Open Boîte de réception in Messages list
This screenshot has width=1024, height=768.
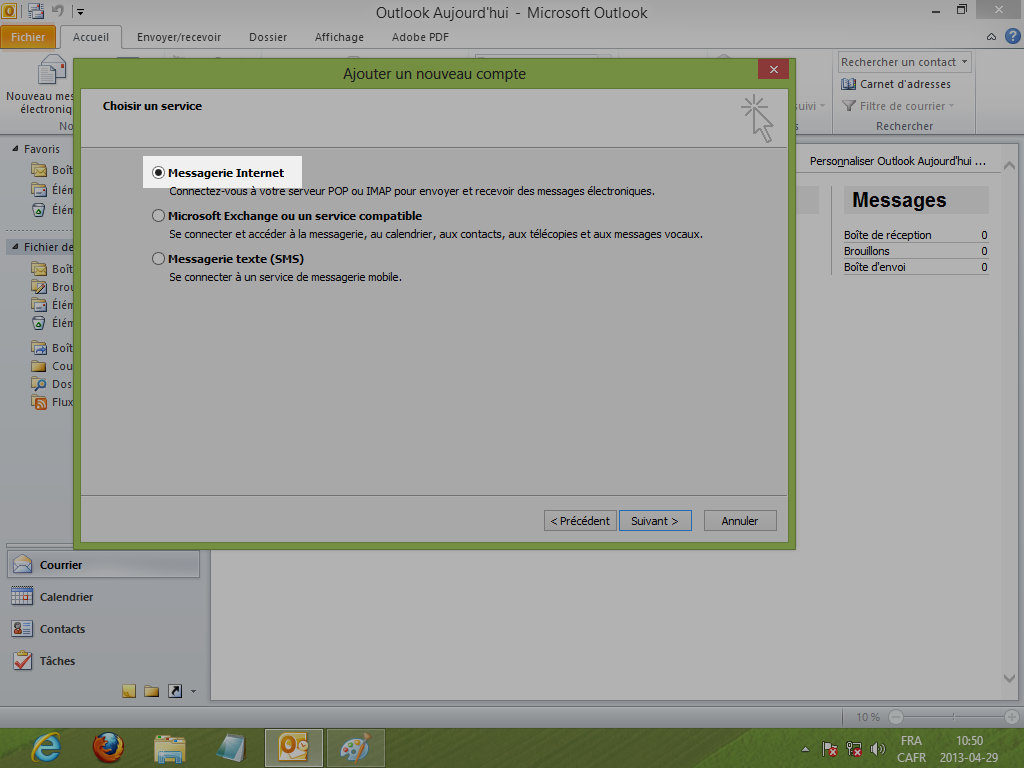point(888,235)
